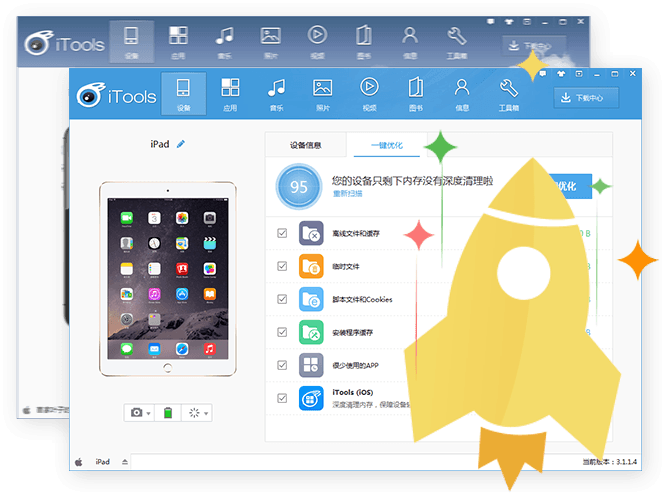
Task: Click the iTools (iOS) app icon
Action: click(x=311, y=398)
